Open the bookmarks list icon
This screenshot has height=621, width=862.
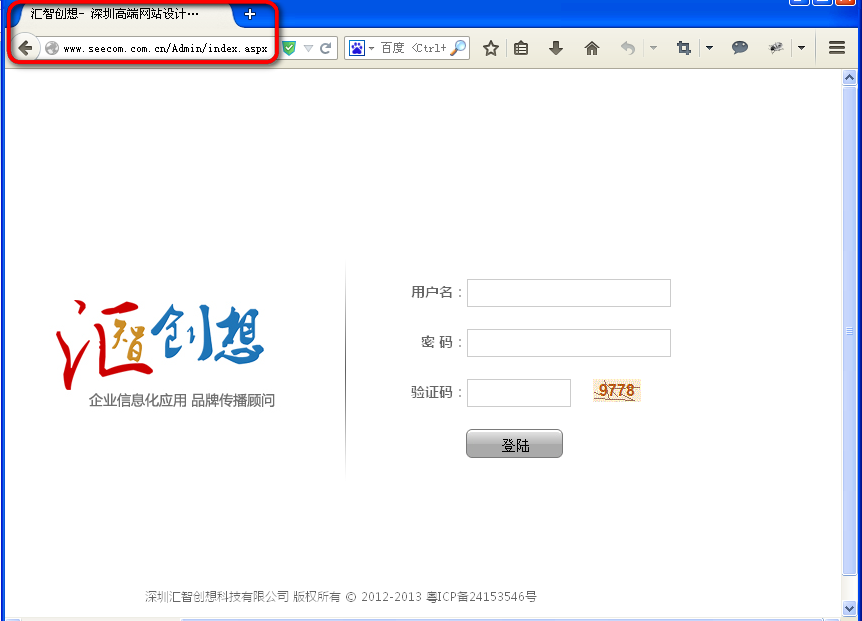click(x=521, y=48)
